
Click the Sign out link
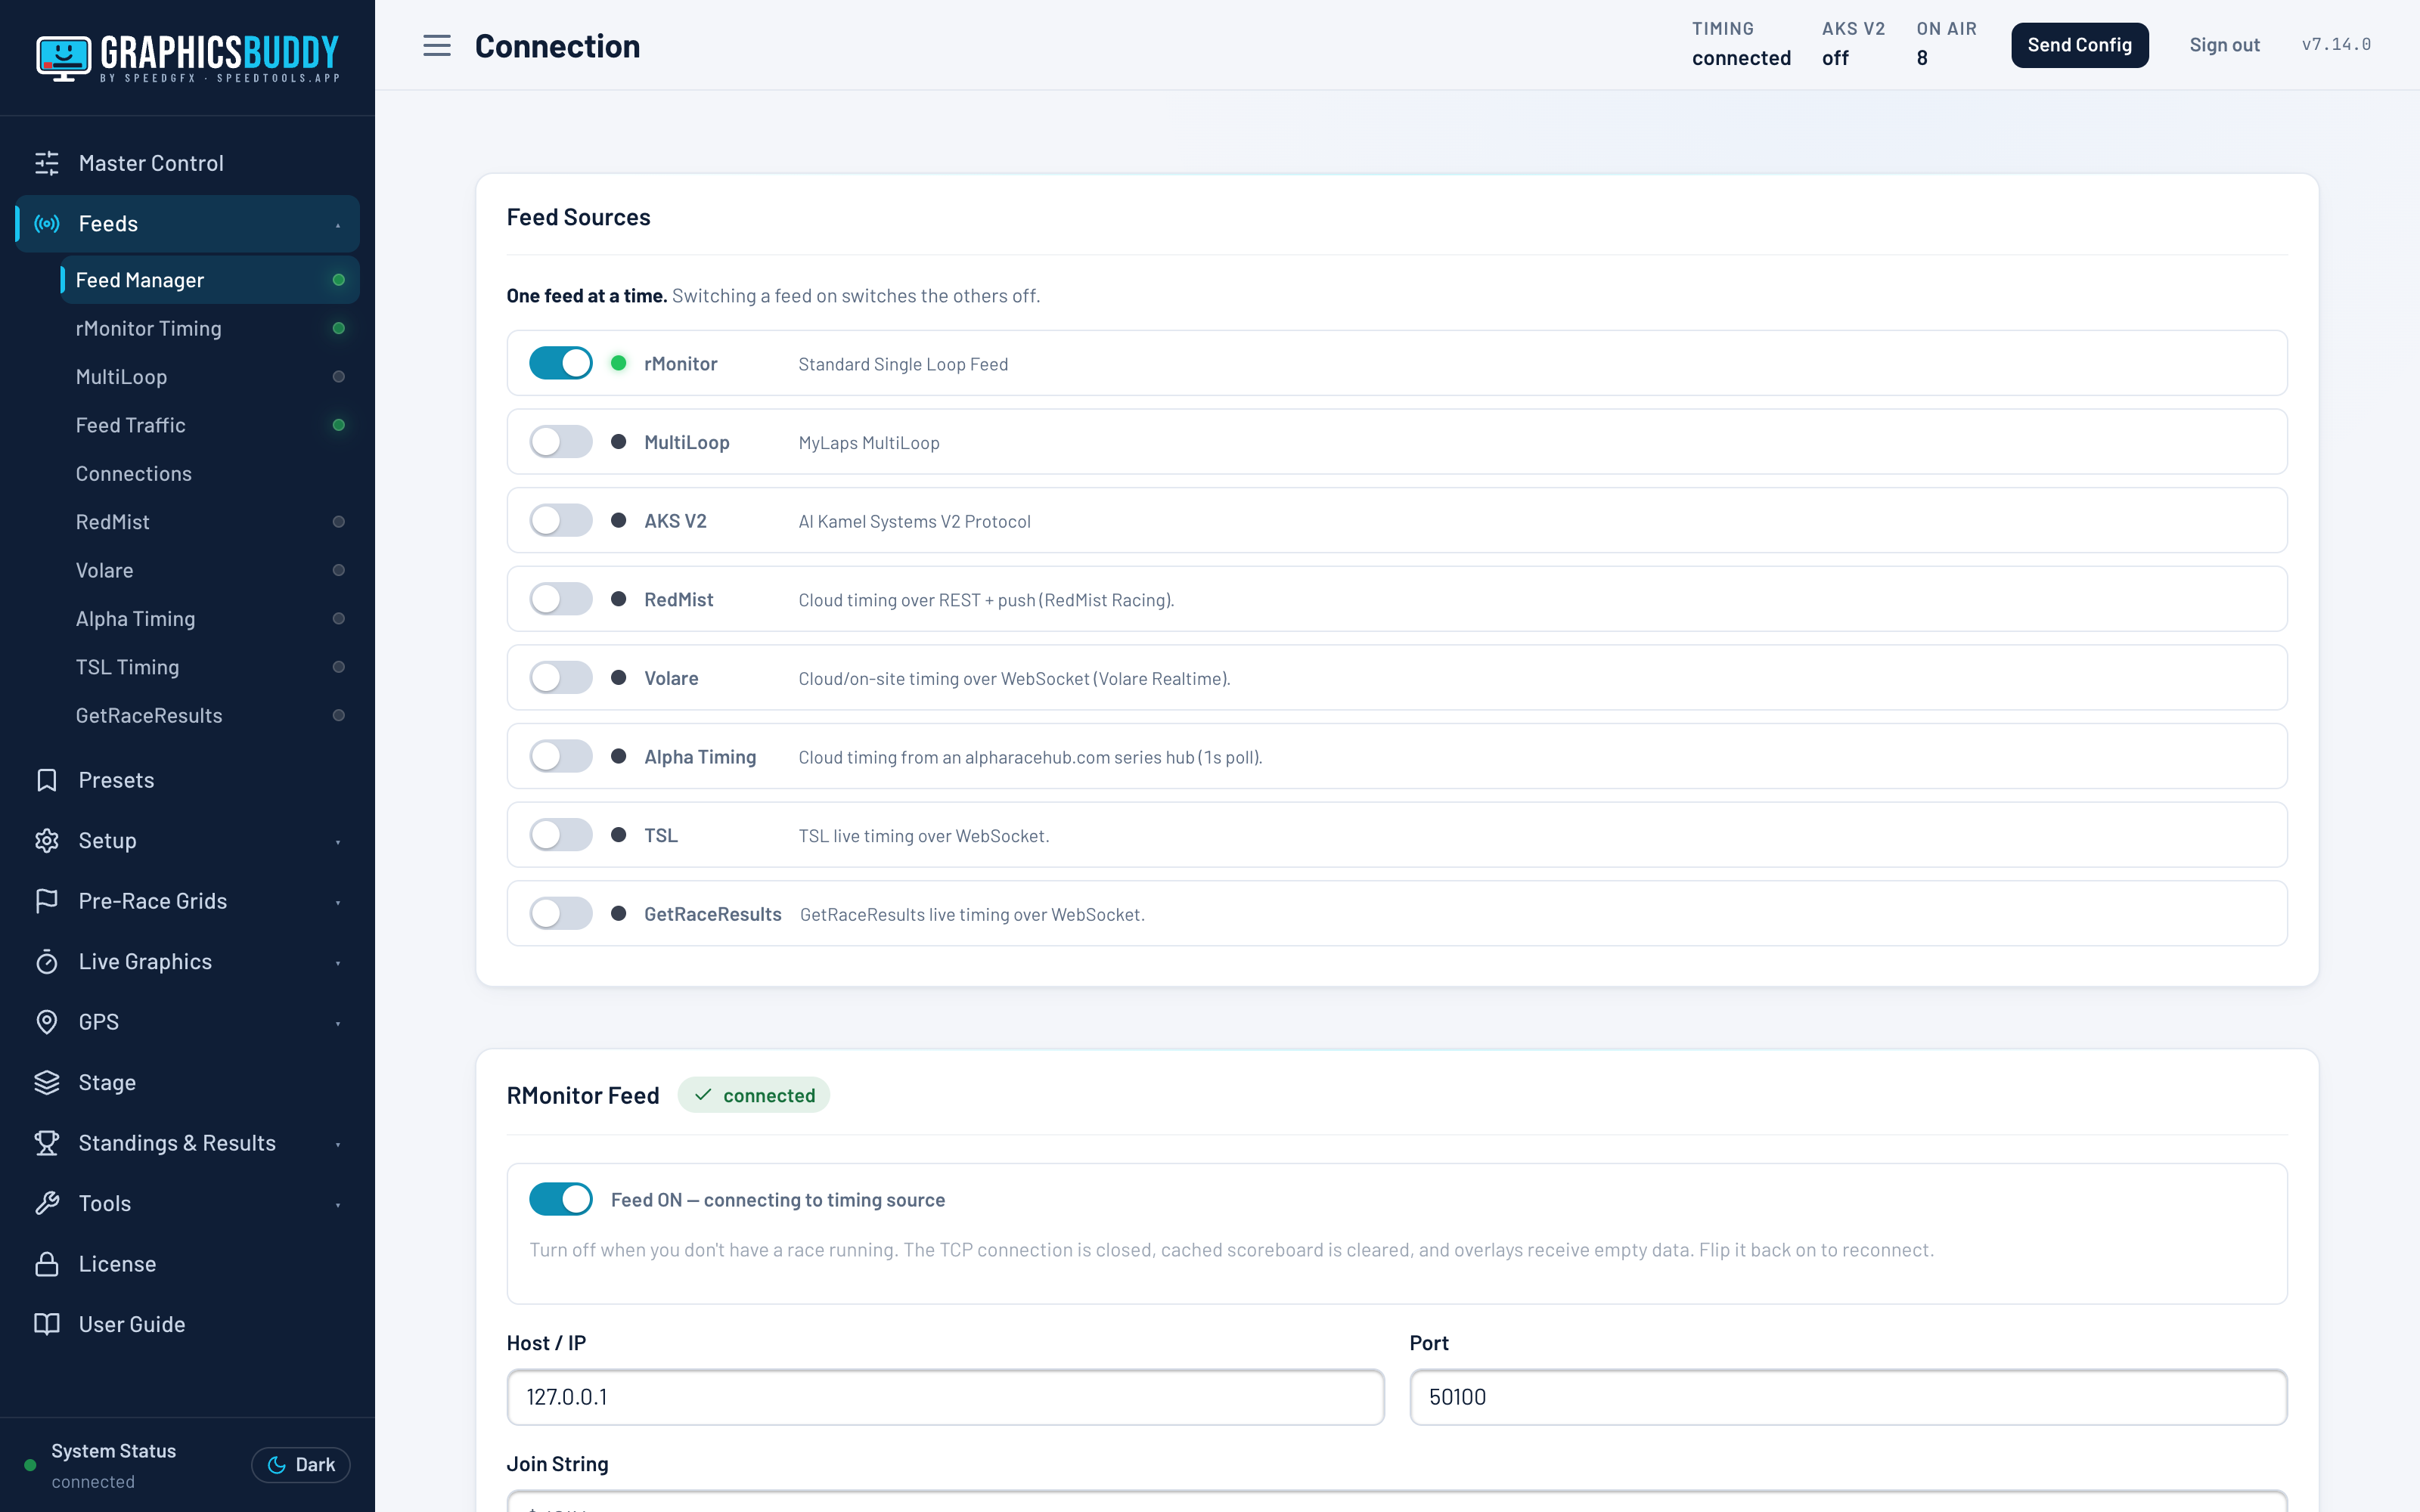point(2224,45)
